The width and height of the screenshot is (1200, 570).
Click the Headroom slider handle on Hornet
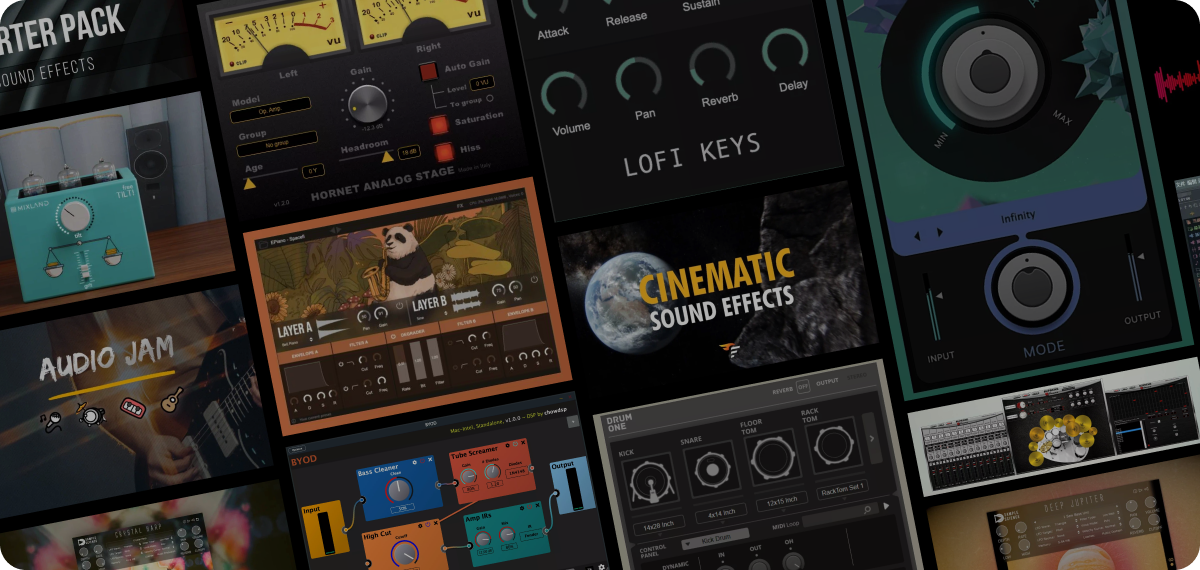tap(387, 155)
